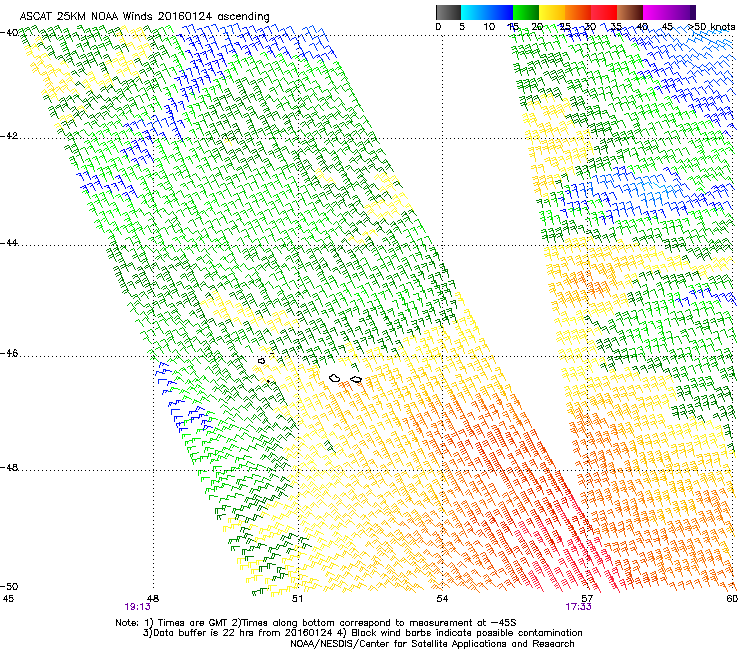Click the note line starting '3)Data buffer is 22 hrs'

(362, 633)
